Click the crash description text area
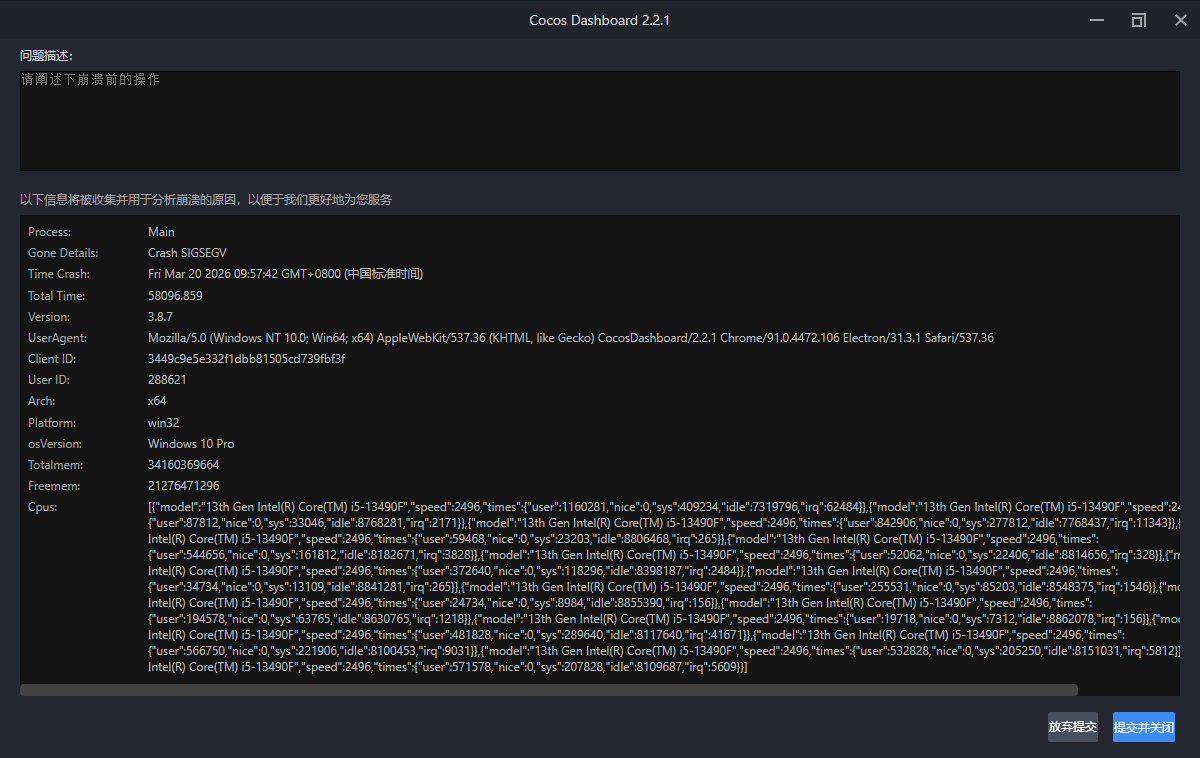 click(x=599, y=121)
